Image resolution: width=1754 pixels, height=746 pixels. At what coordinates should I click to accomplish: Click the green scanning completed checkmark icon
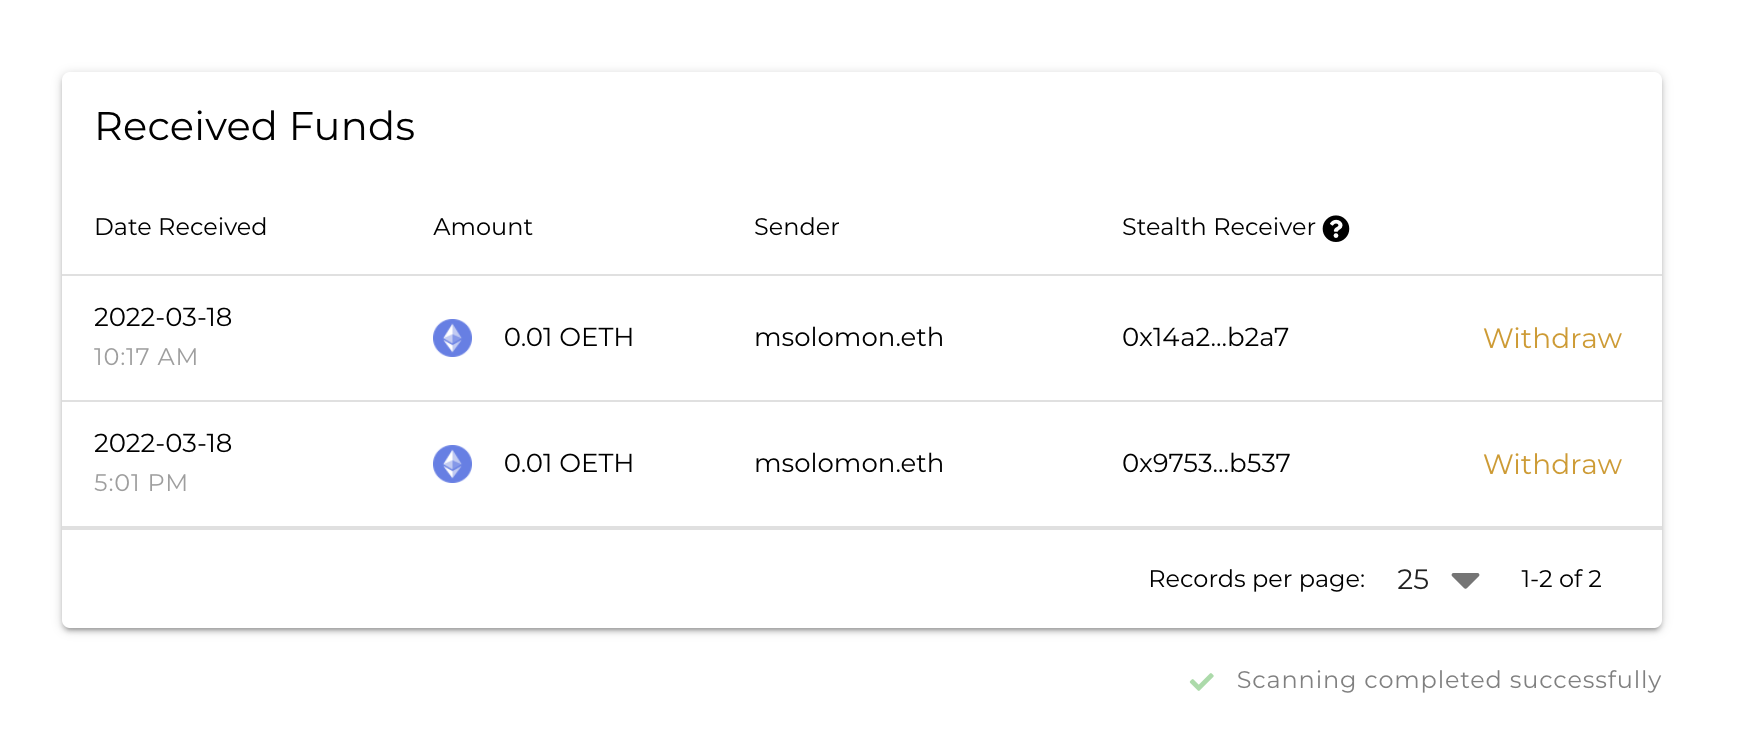(x=1201, y=681)
